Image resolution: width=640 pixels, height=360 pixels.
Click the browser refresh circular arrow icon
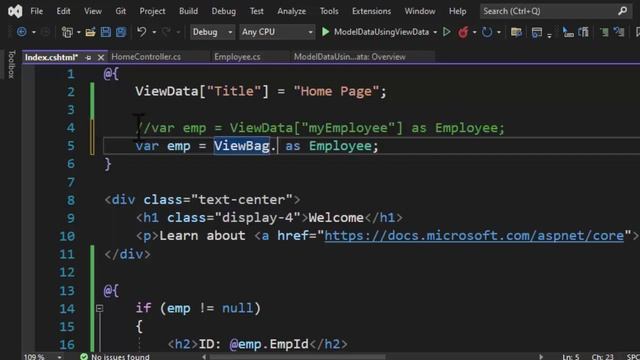pos(487,32)
